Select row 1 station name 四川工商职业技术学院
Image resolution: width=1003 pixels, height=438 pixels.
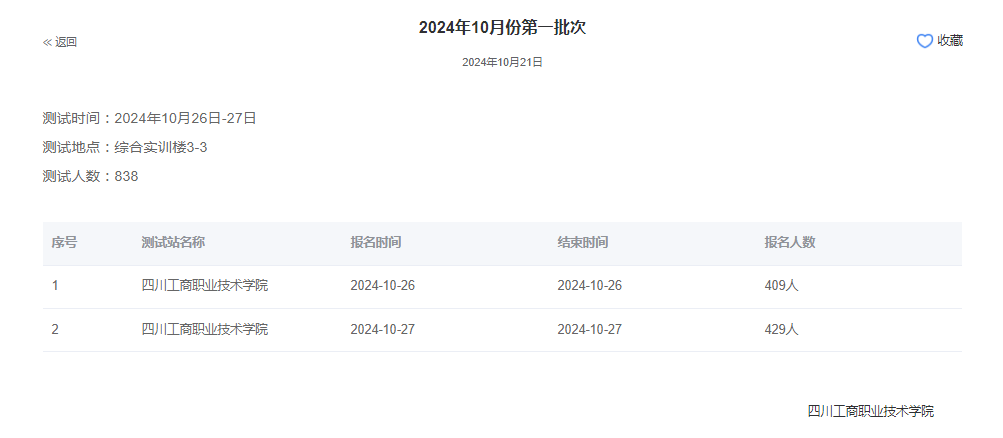[x=205, y=286]
